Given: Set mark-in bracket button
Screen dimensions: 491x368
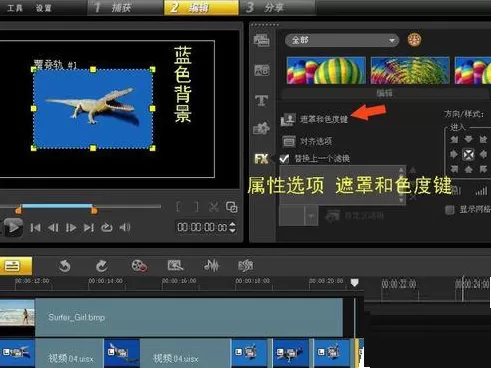Looking at the screenshot, I should [x=178, y=207].
